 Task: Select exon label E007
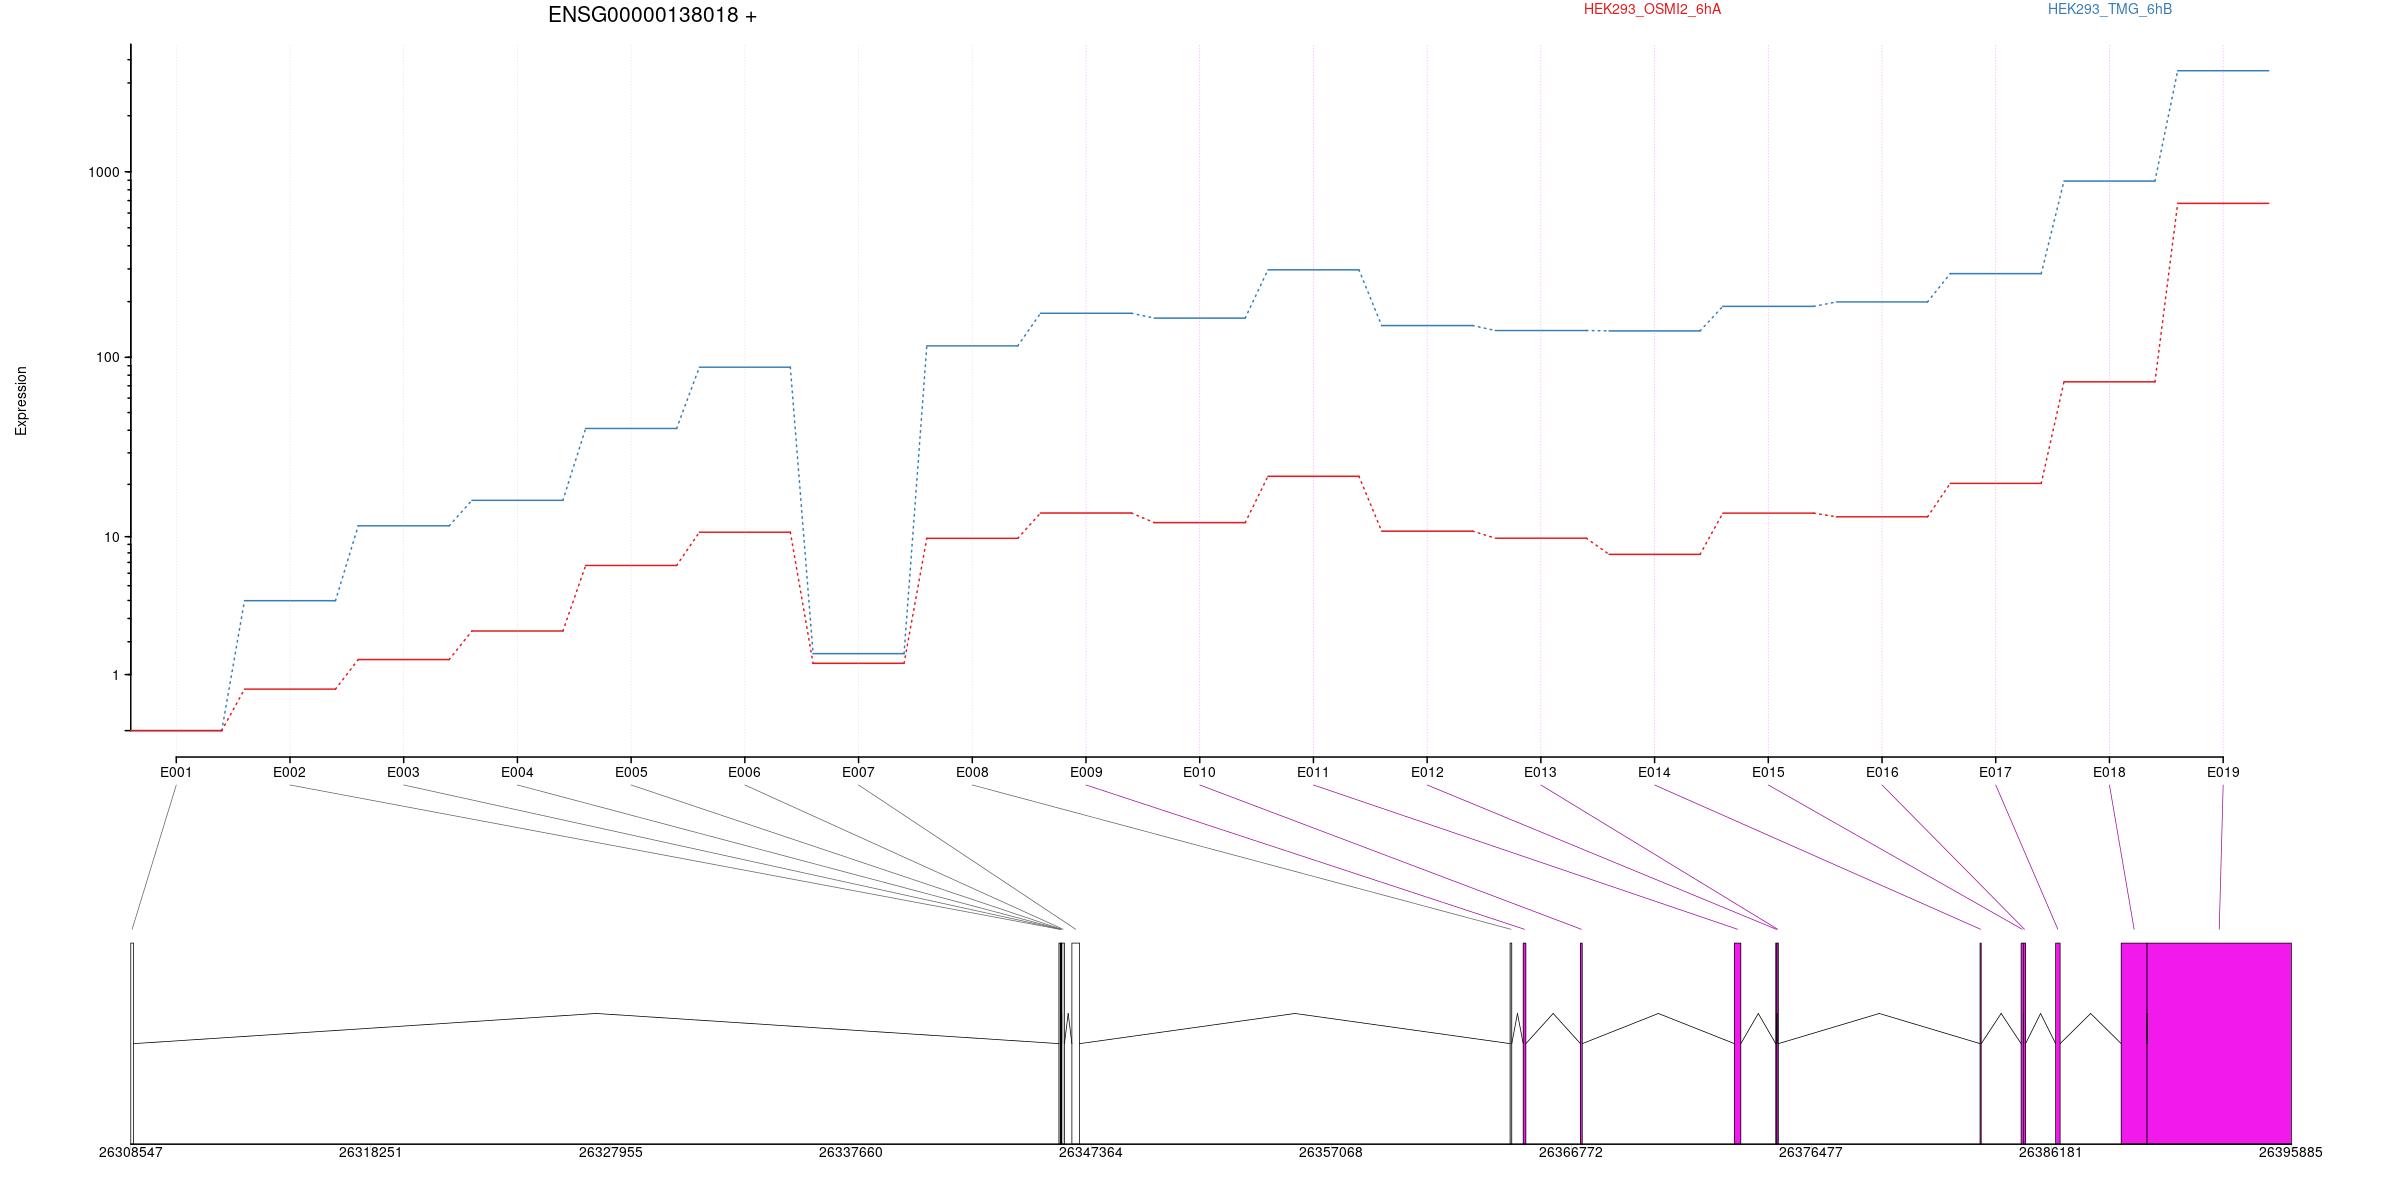tap(858, 772)
